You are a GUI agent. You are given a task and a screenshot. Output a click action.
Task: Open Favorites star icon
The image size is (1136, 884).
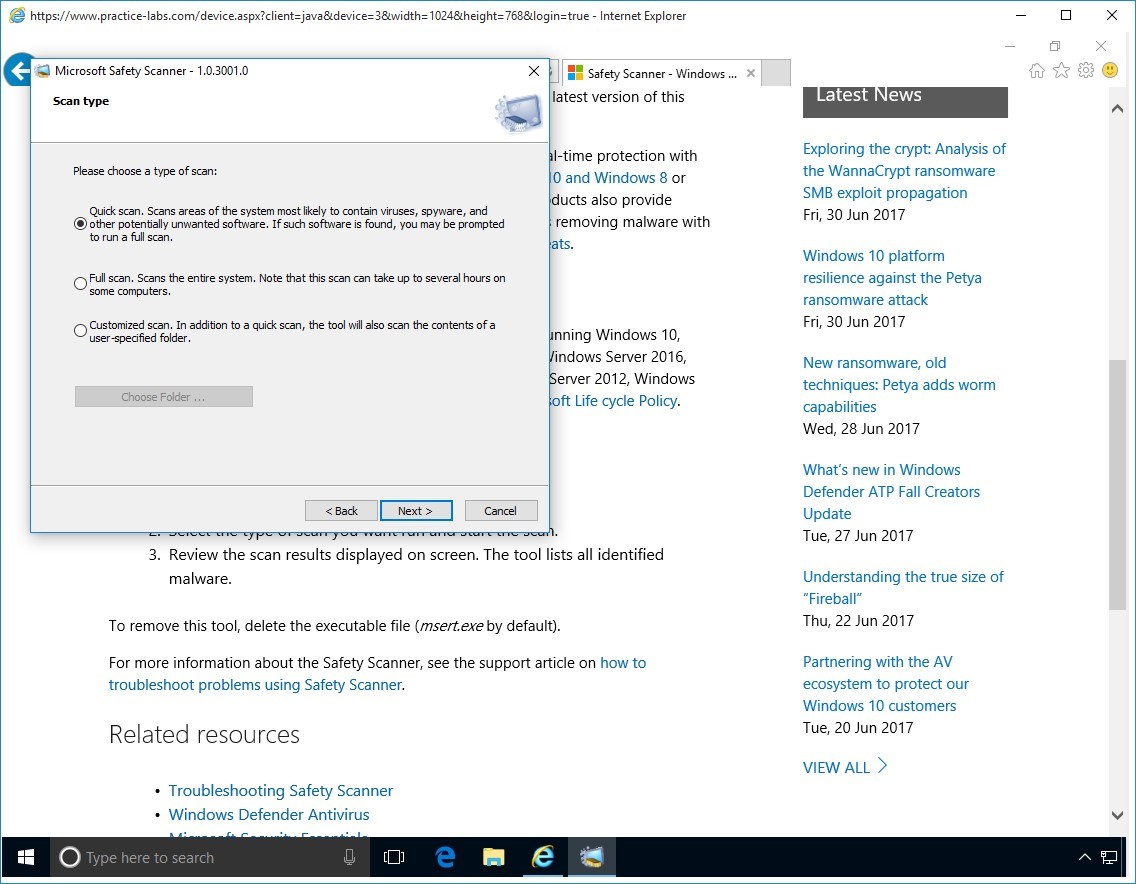(1061, 70)
